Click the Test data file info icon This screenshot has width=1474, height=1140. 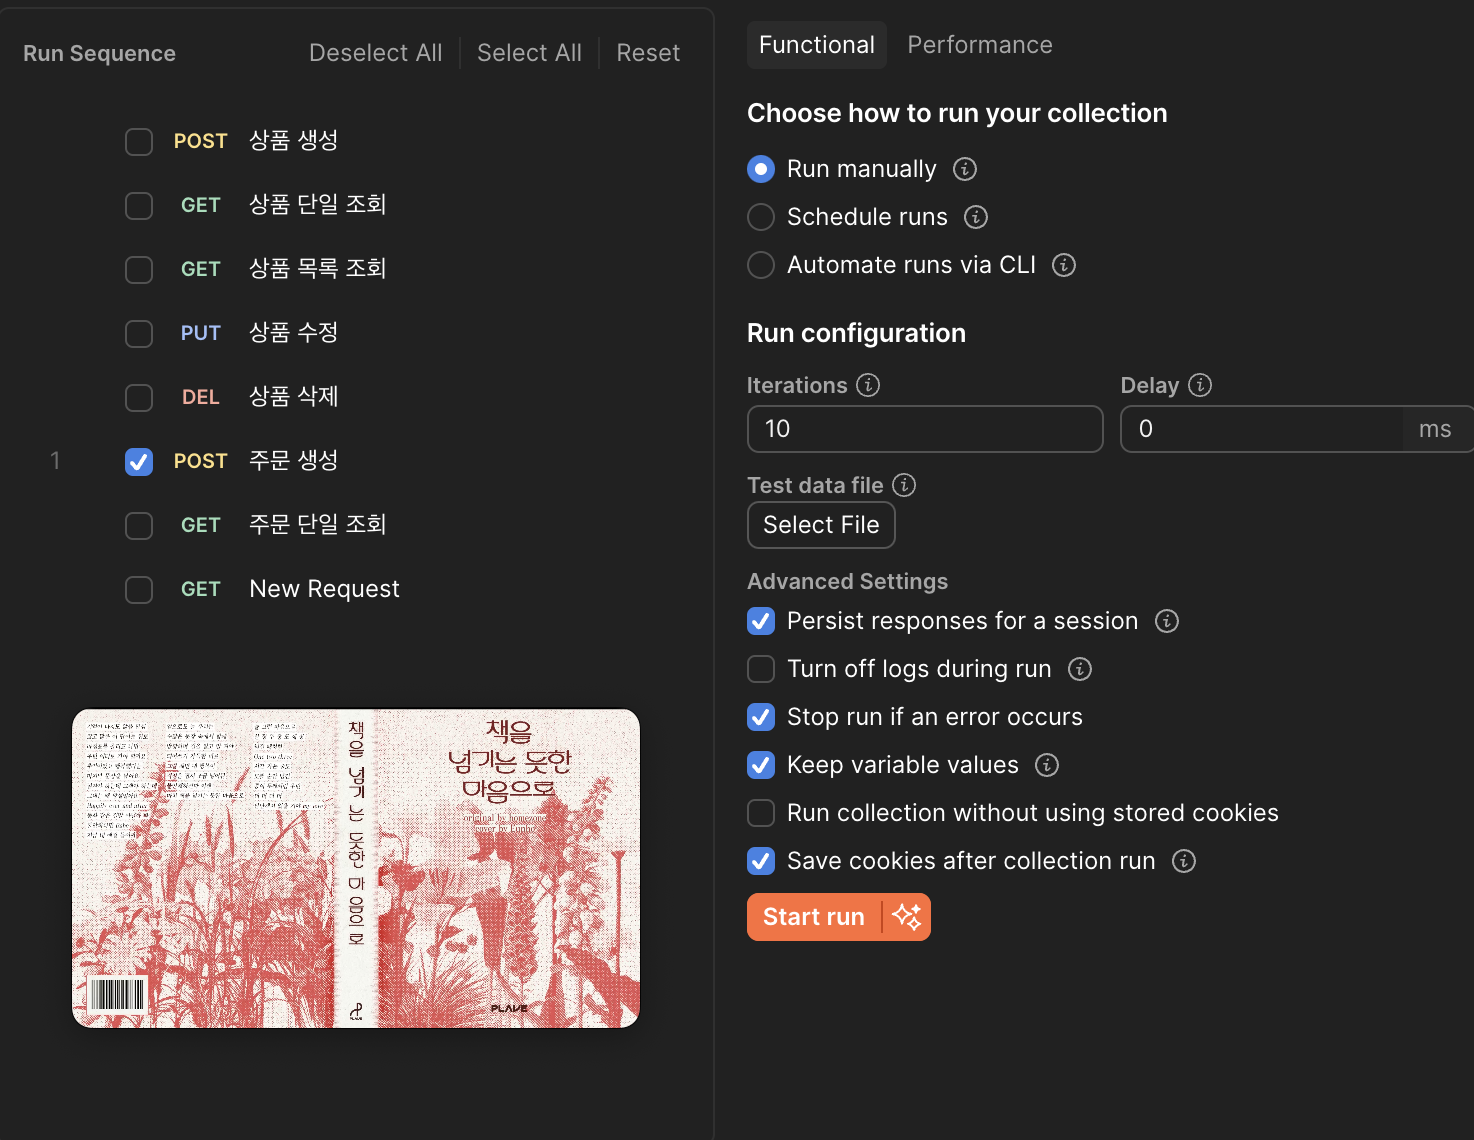pyautogui.click(x=904, y=485)
